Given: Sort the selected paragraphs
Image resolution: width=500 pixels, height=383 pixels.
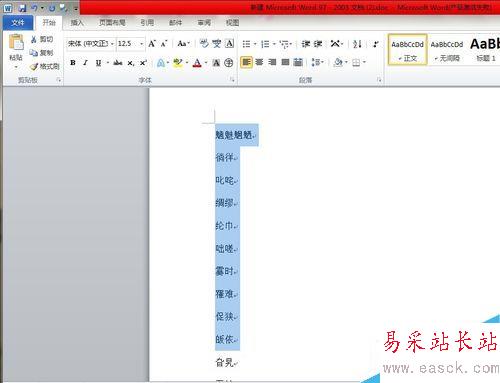Looking at the screenshot, I should click(357, 44).
